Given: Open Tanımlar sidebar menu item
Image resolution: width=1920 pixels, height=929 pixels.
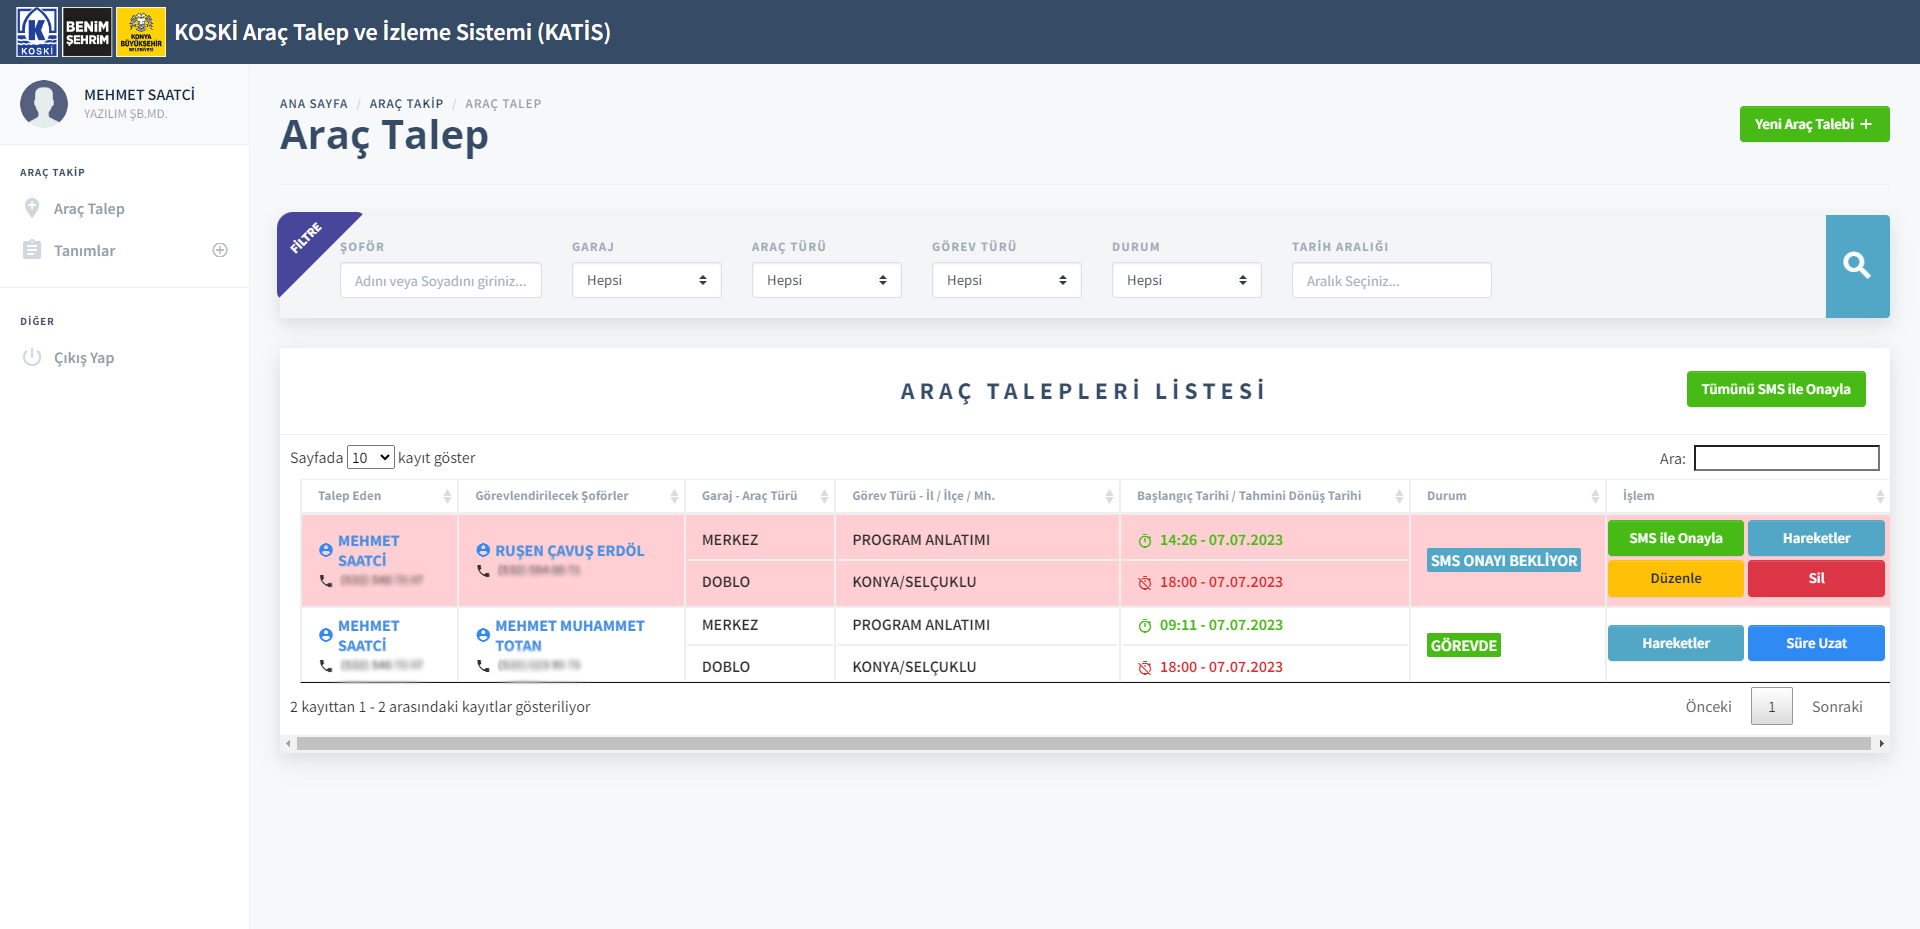Looking at the screenshot, I should point(85,251).
